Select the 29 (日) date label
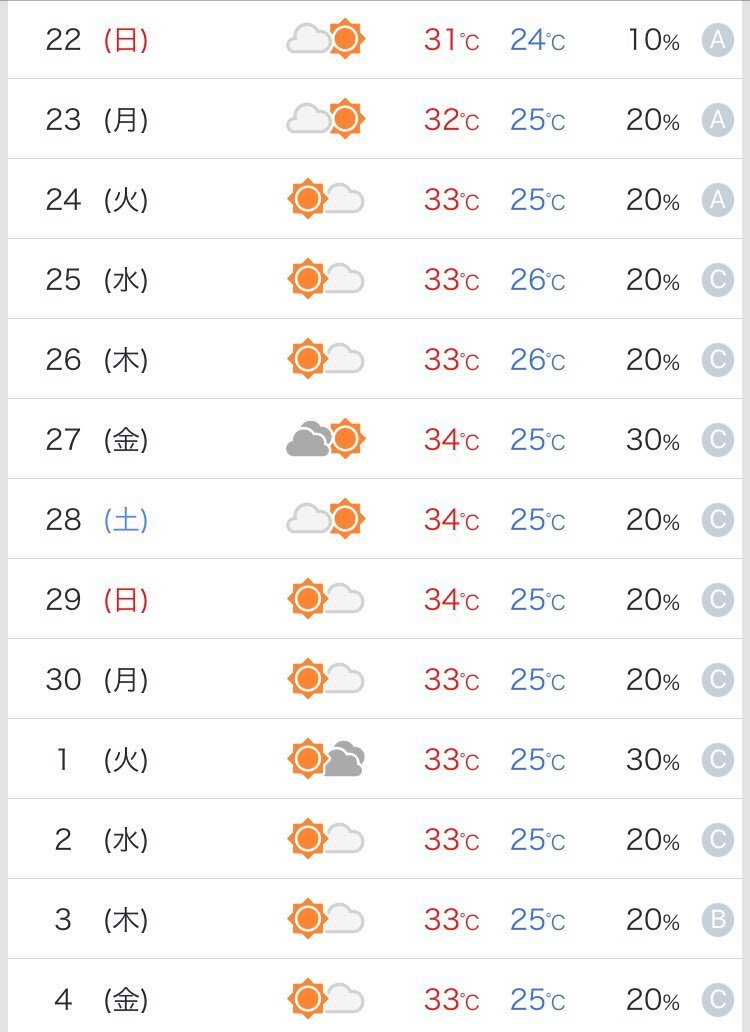 coord(97,600)
